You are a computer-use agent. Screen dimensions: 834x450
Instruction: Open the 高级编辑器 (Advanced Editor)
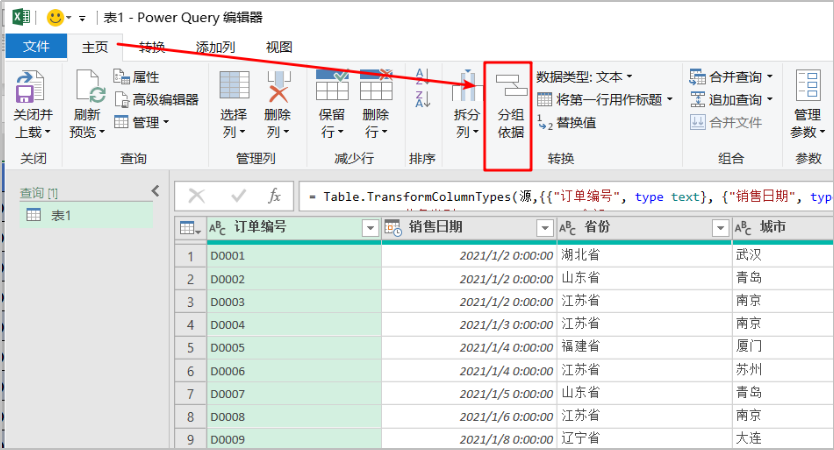[156, 99]
